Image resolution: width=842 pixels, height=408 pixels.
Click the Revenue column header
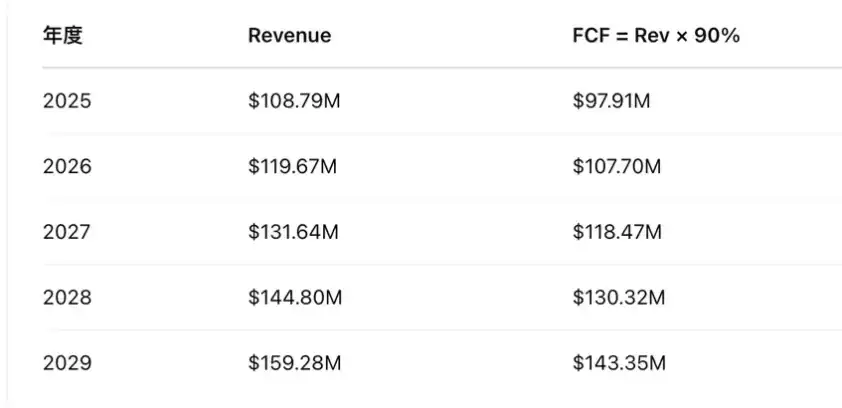click(x=289, y=36)
